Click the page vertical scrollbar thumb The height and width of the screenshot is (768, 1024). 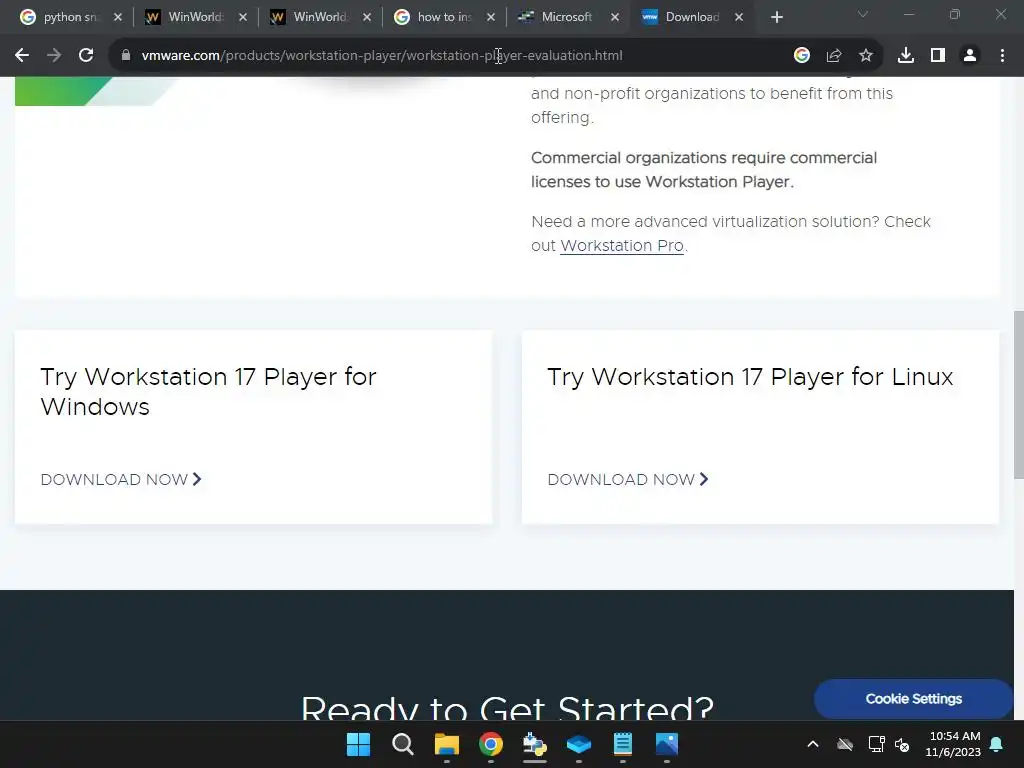(1019, 395)
